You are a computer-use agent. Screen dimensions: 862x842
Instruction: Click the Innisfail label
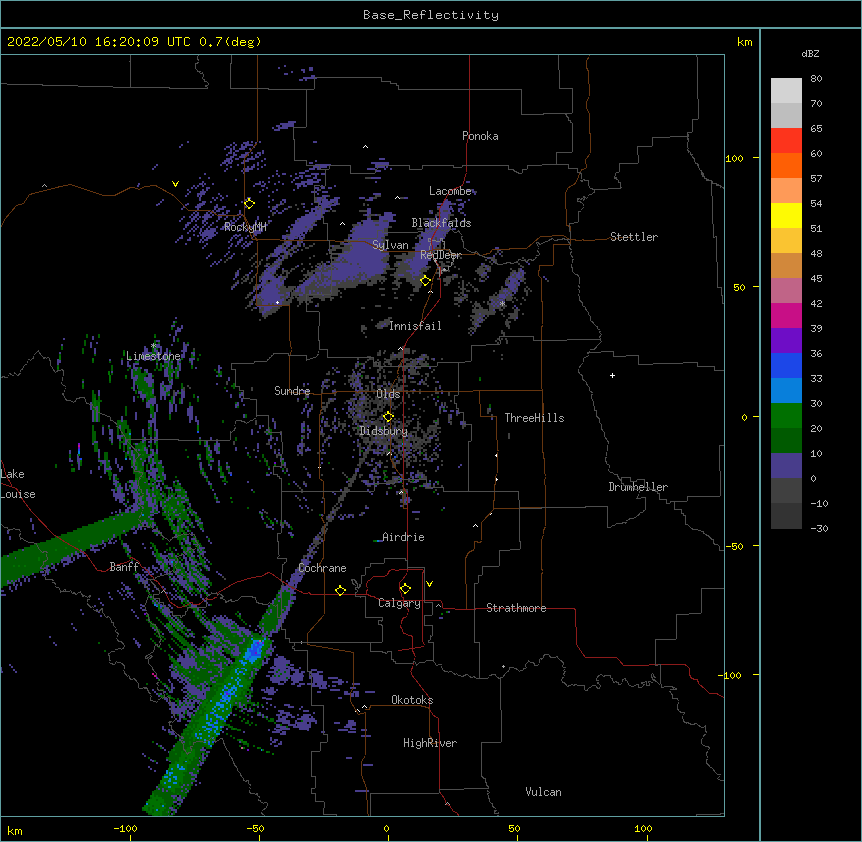415,326
